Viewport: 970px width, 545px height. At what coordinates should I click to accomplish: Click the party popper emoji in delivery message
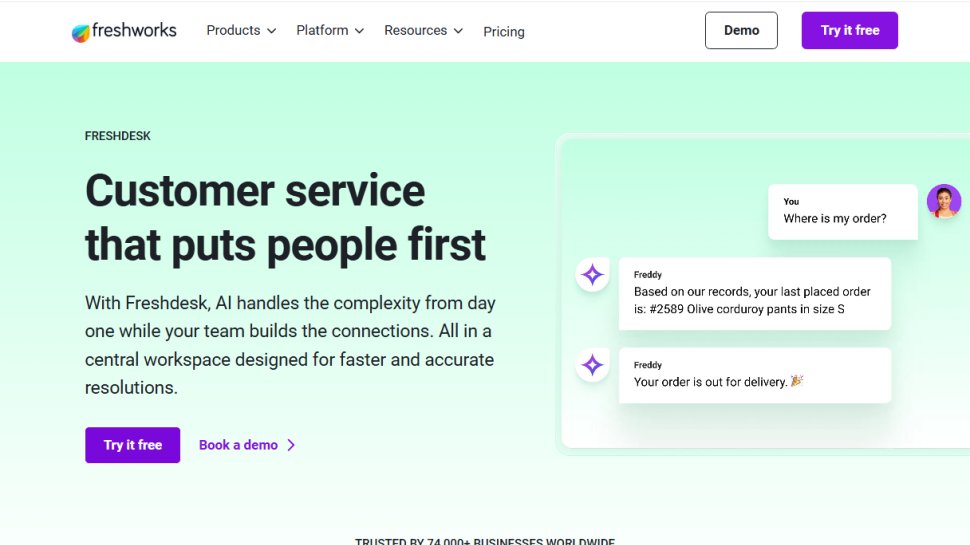point(797,380)
